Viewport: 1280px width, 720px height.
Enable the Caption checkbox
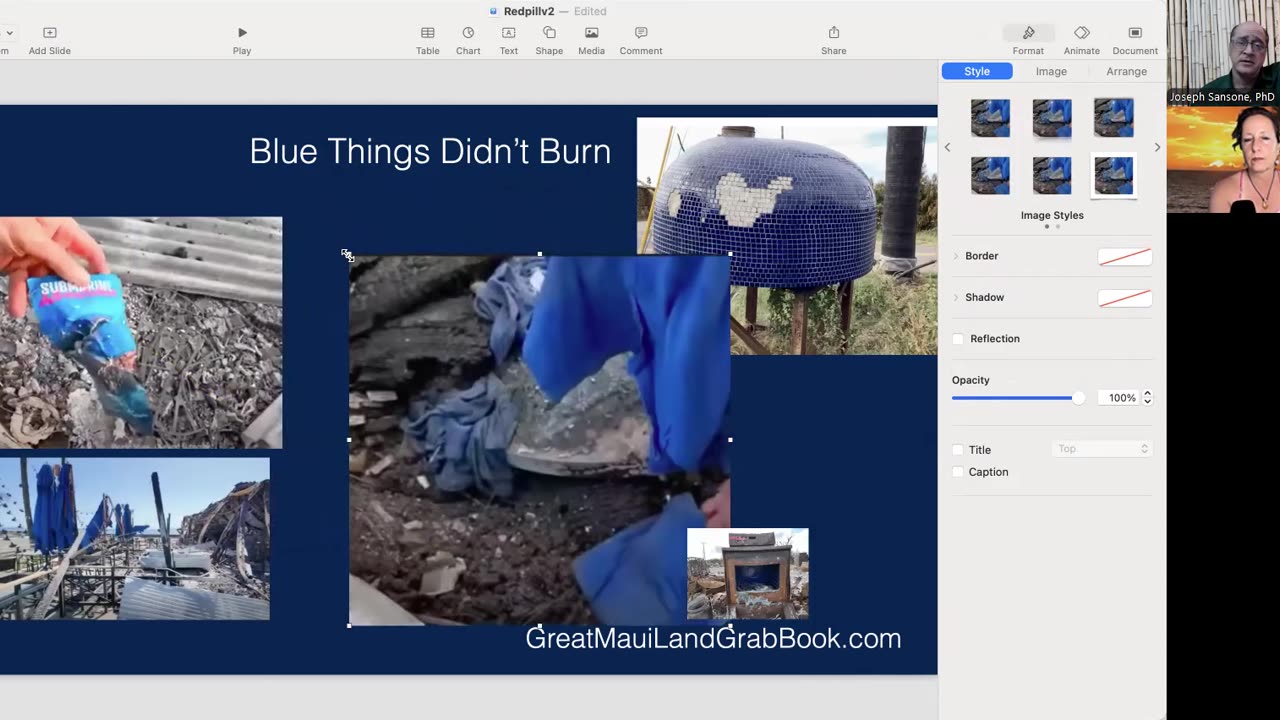point(958,472)
